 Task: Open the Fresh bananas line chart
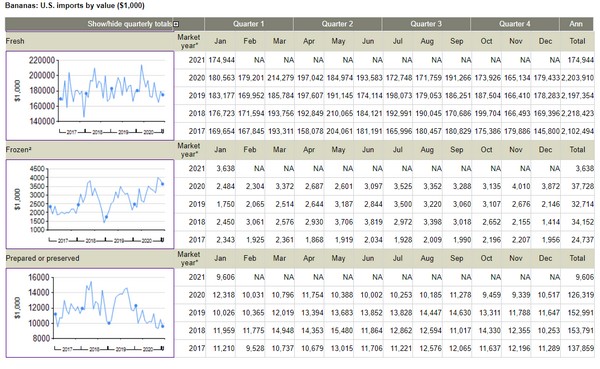pos(90,96)
